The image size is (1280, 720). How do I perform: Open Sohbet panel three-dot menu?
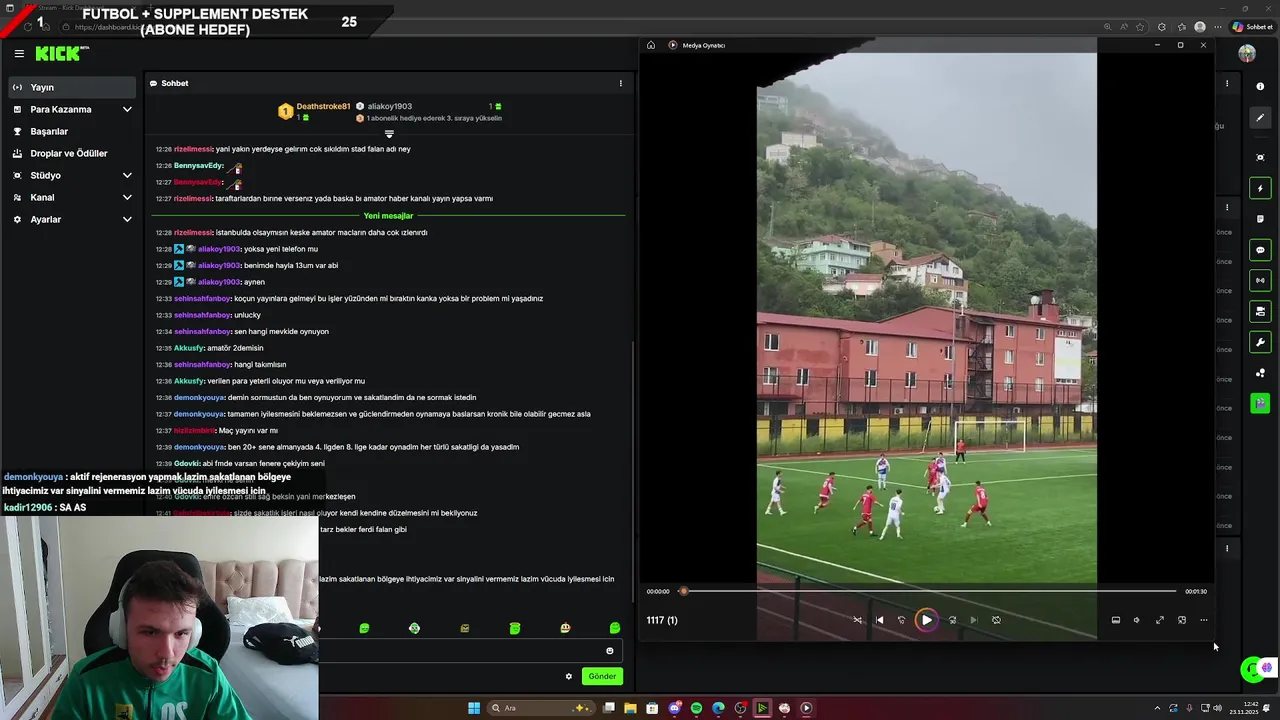click(620, 83)
